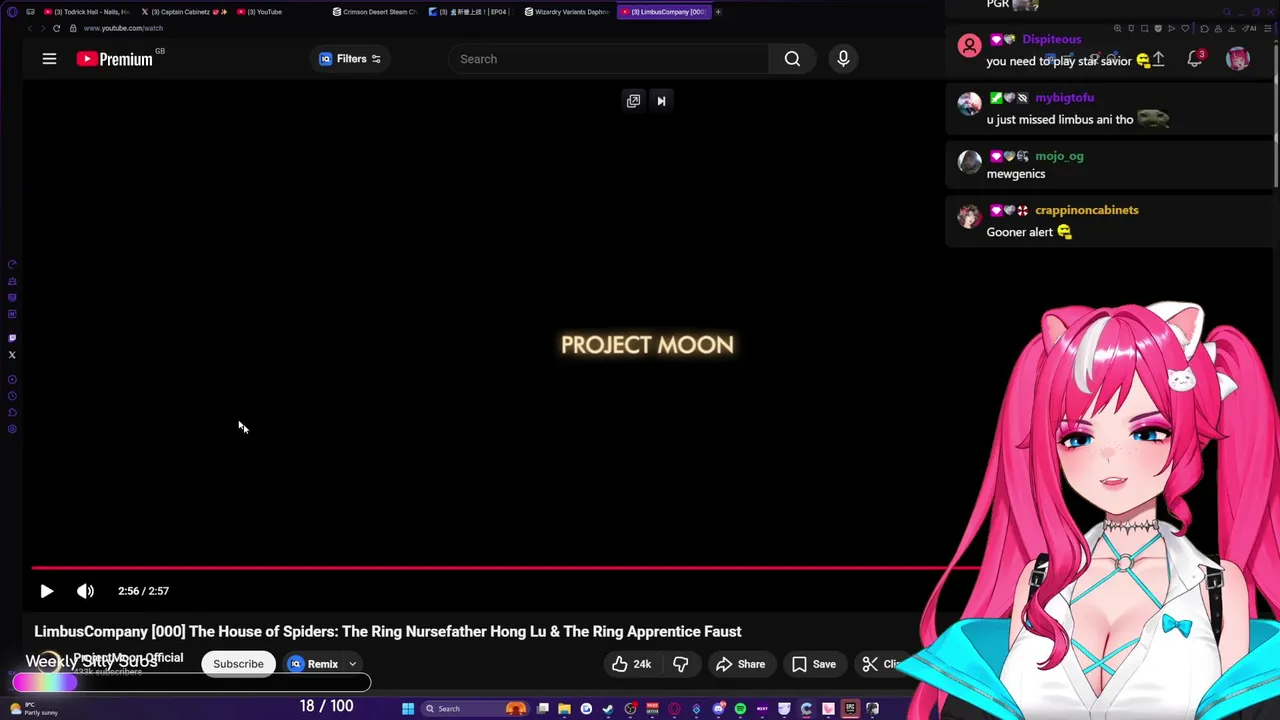Open the weather widget on the taskbar
Screen dimensions: 1280x720
click(x=32, y=709)
